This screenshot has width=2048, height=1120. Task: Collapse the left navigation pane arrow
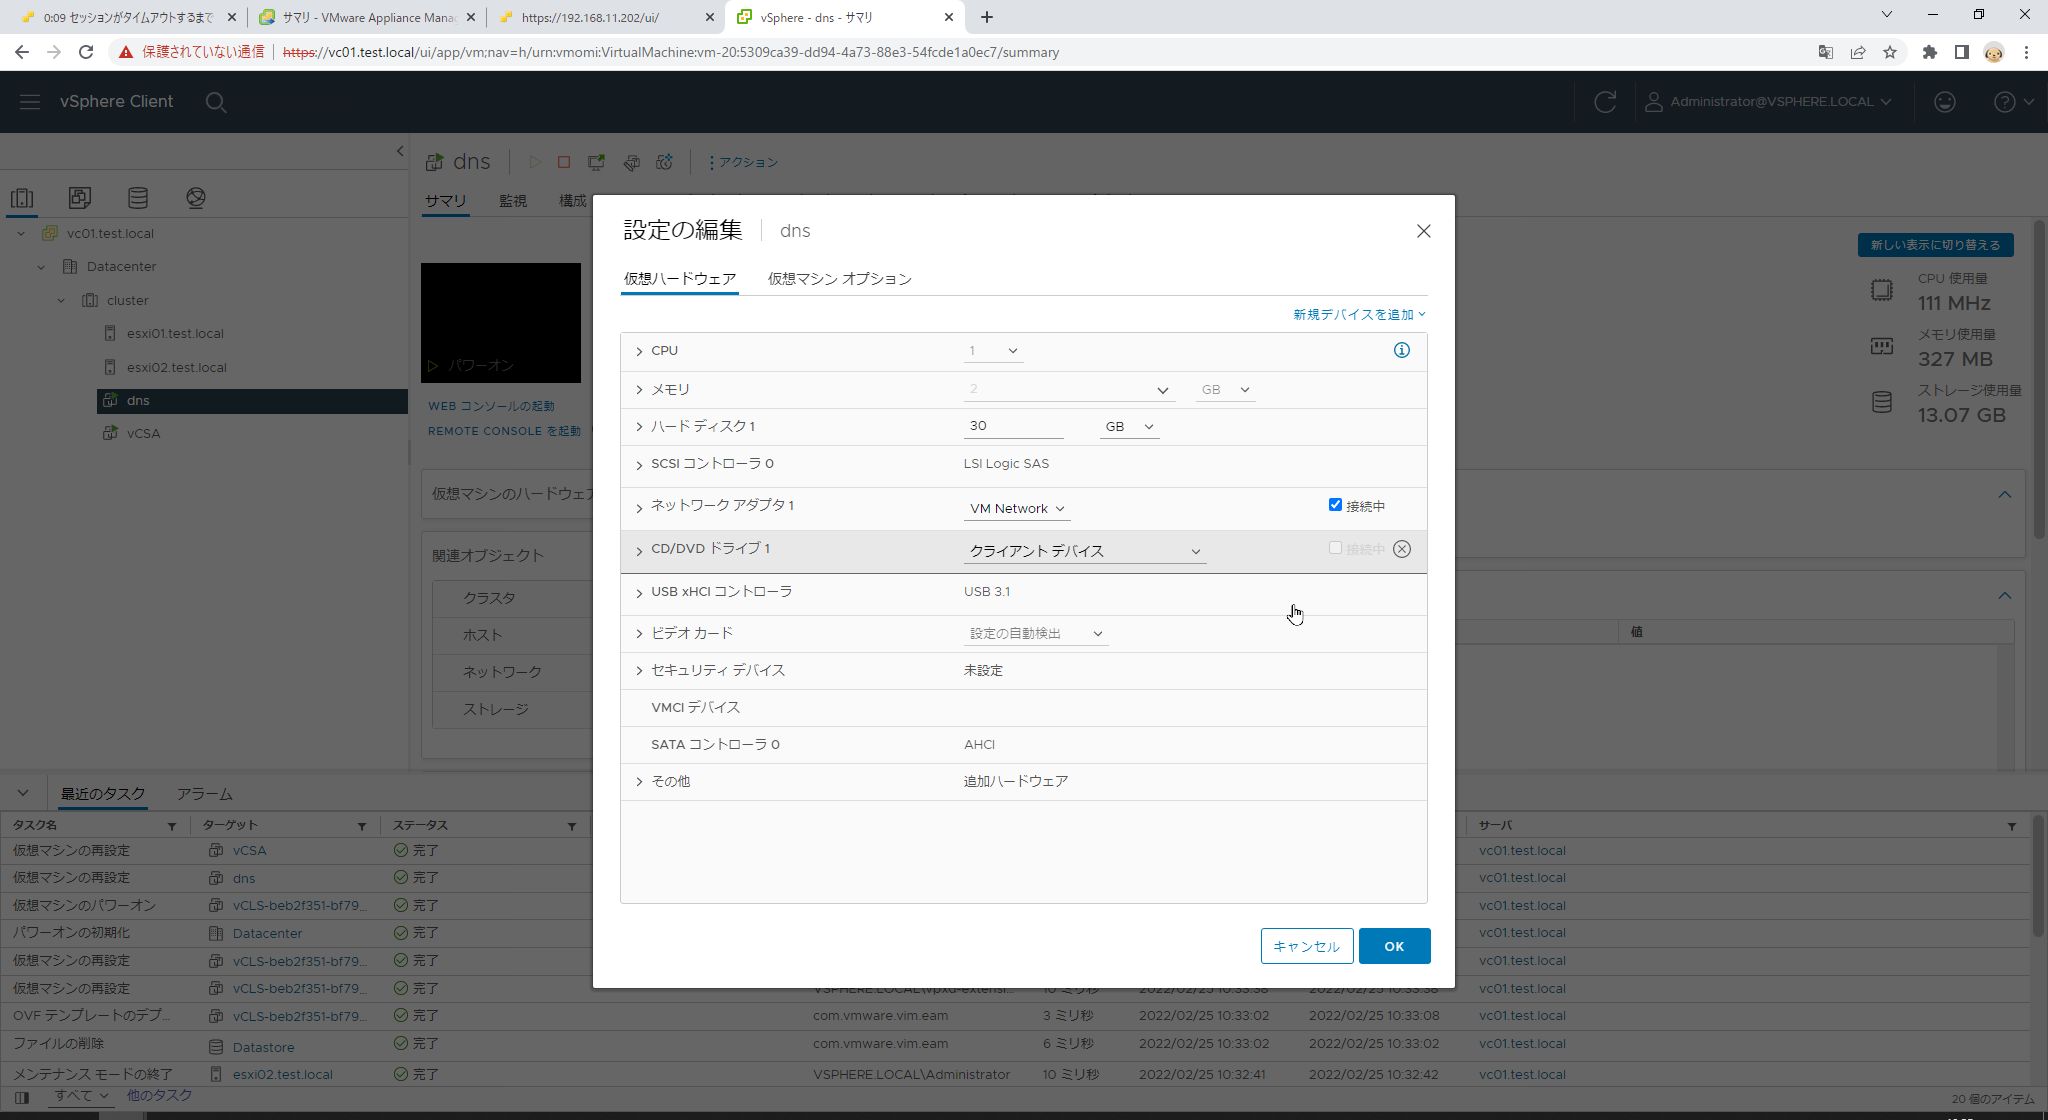click(400, 151)
